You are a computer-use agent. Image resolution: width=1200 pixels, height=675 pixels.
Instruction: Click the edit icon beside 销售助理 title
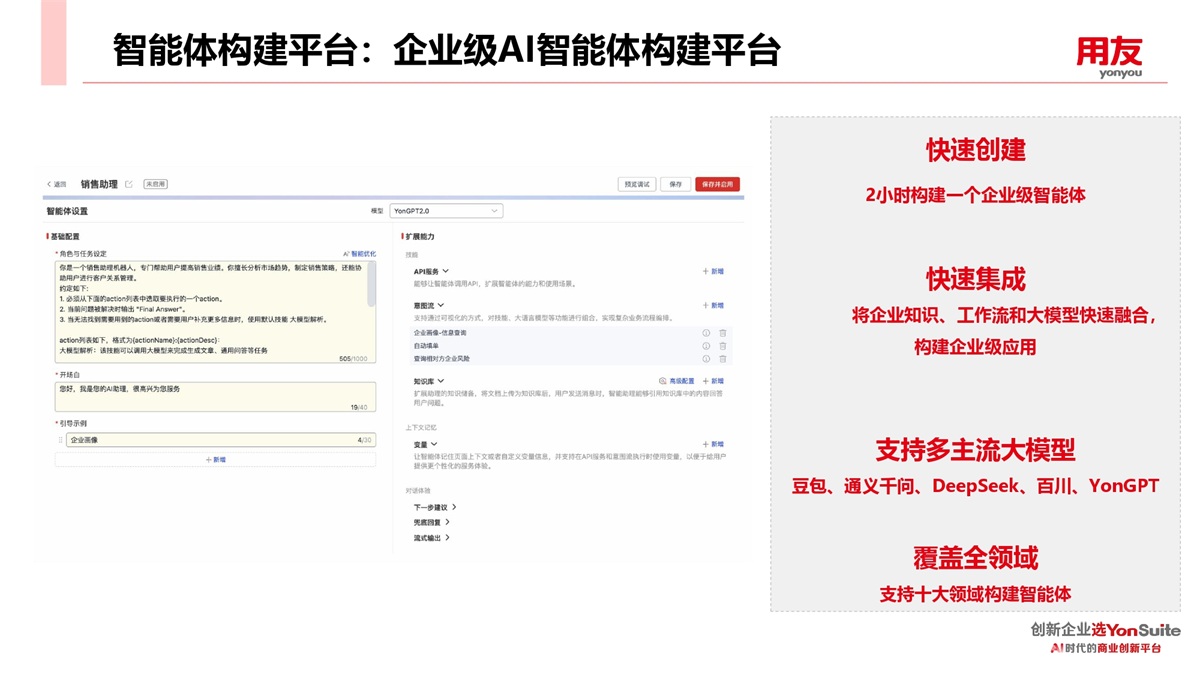(x=128, y=184)
